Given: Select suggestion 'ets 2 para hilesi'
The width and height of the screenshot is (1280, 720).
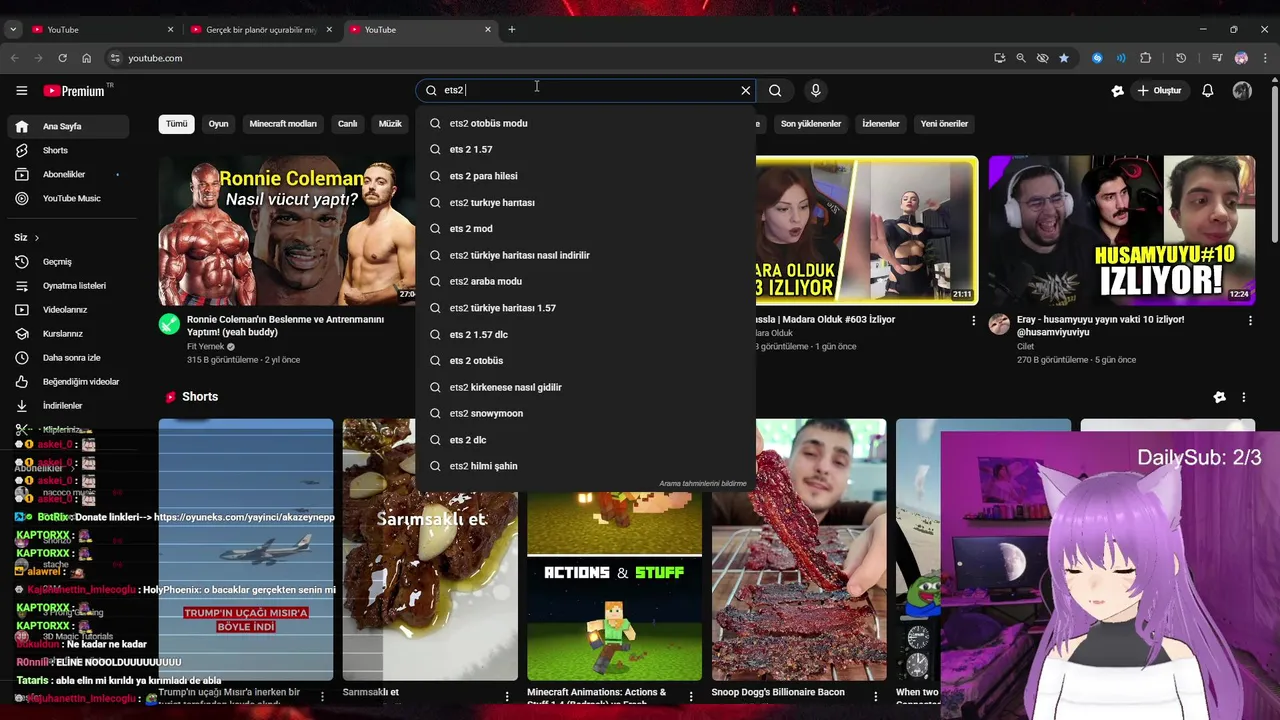Looking at the screenshot, I should click(x=585, y=176).
